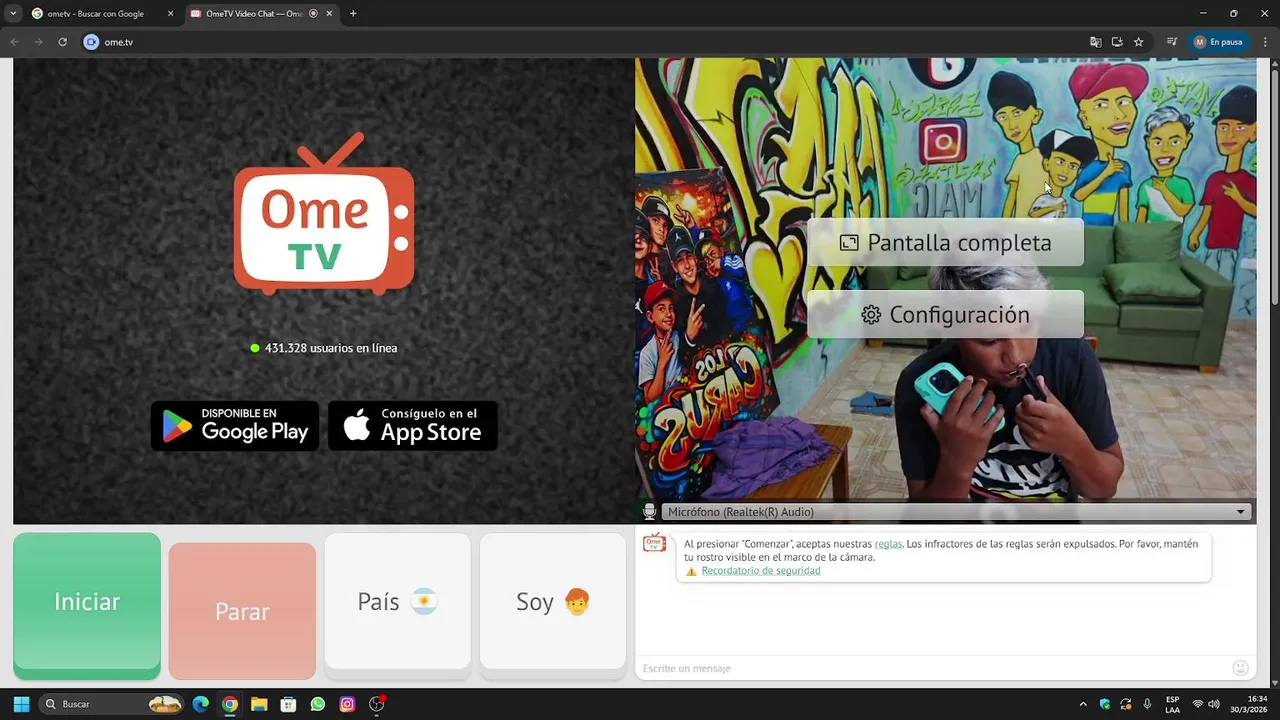Close the OmeTV Video Chat tab
This screenshot has width=1280, height=720.
(x=329, y=14)
